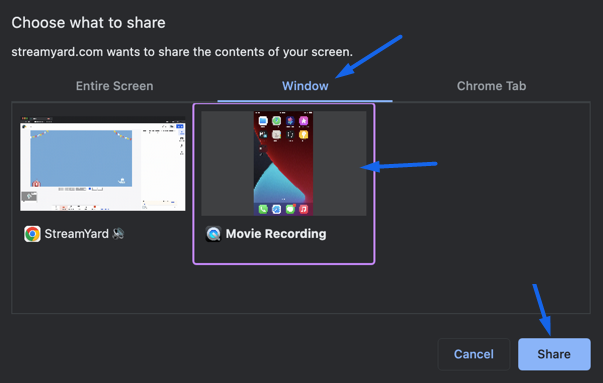
Task: Click the Safari icon in the iPhone preview dock
Action: [x=277, y=209]
